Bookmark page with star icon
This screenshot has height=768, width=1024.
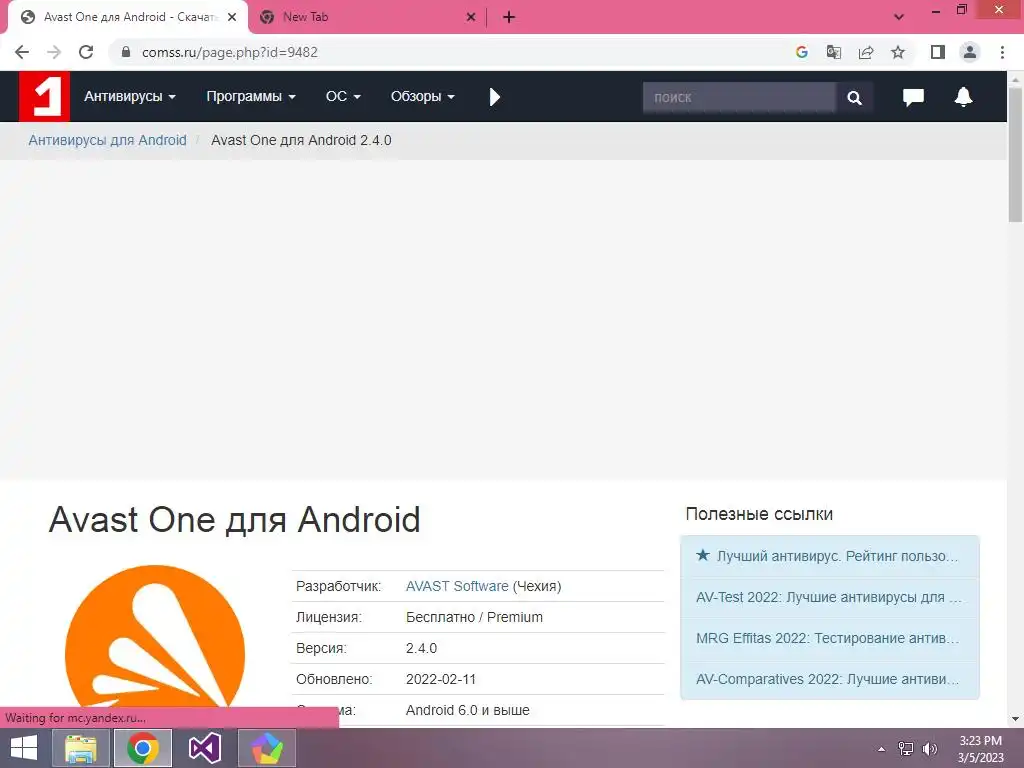tap(898, 52)
